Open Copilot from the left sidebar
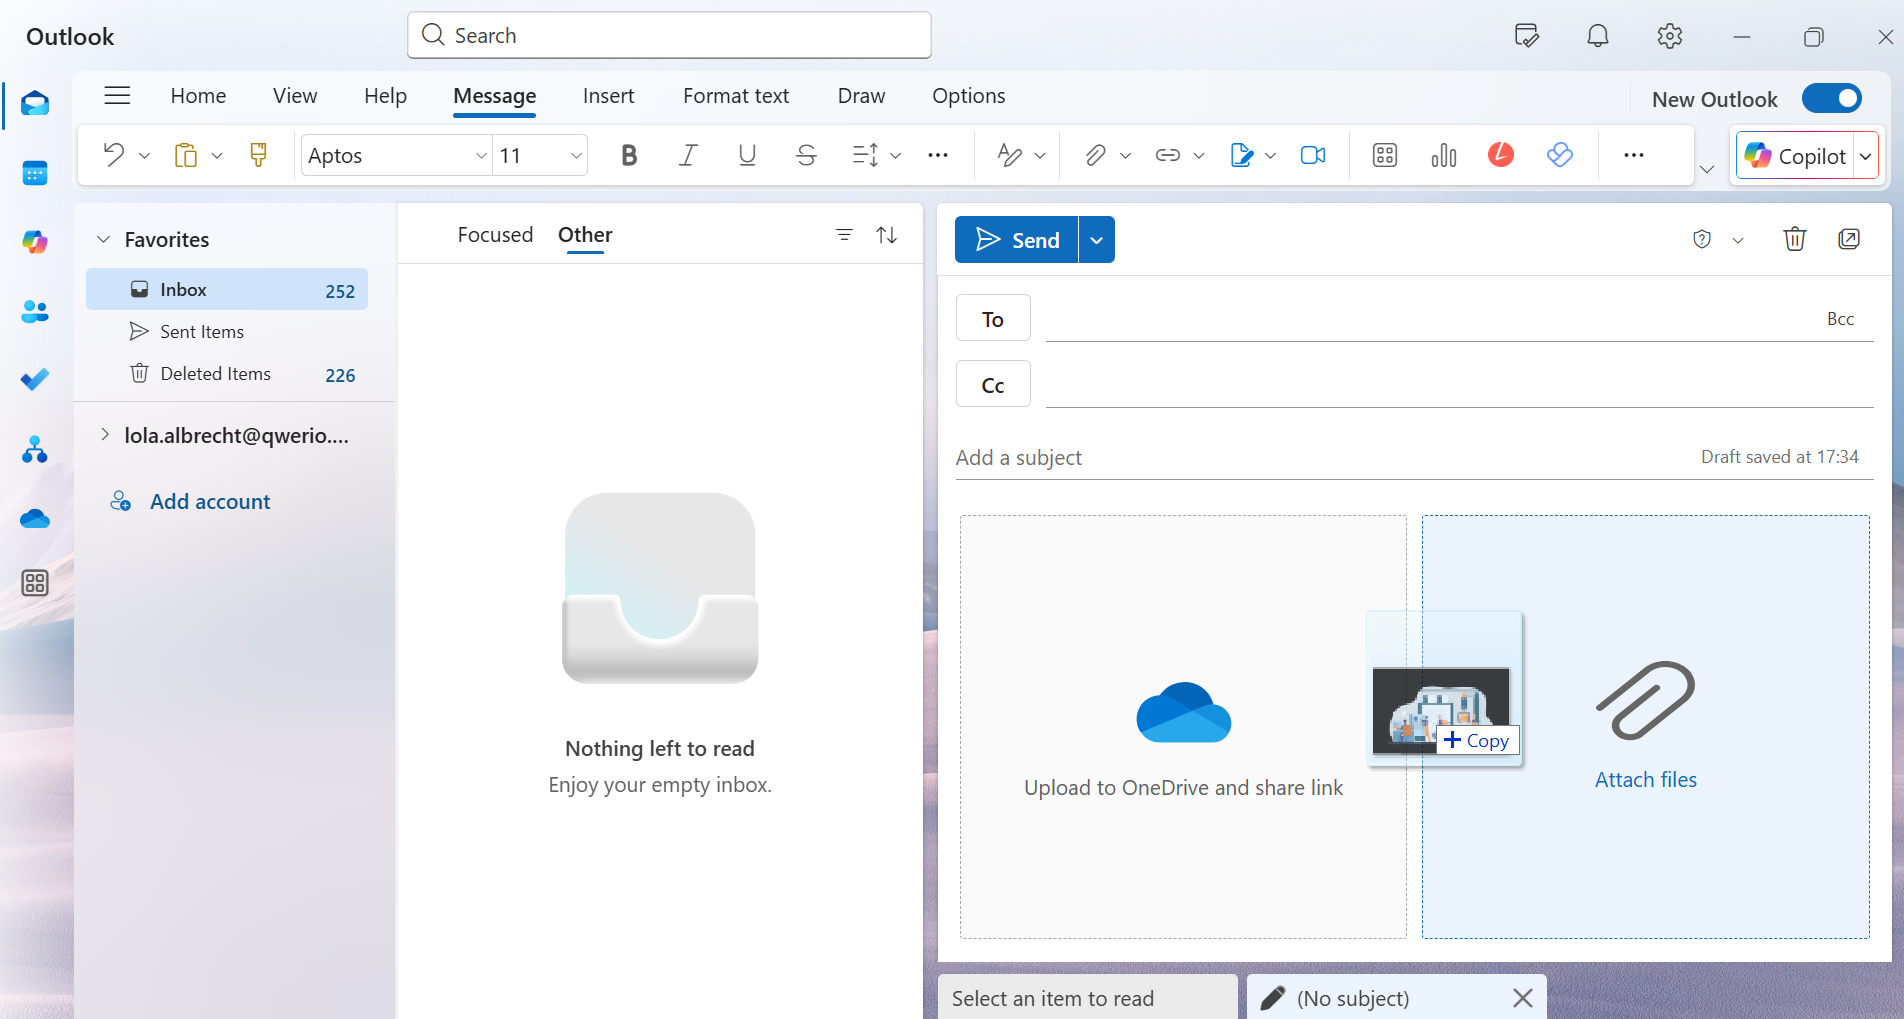The image size is (1904, 1019). (x=35, y=242)
